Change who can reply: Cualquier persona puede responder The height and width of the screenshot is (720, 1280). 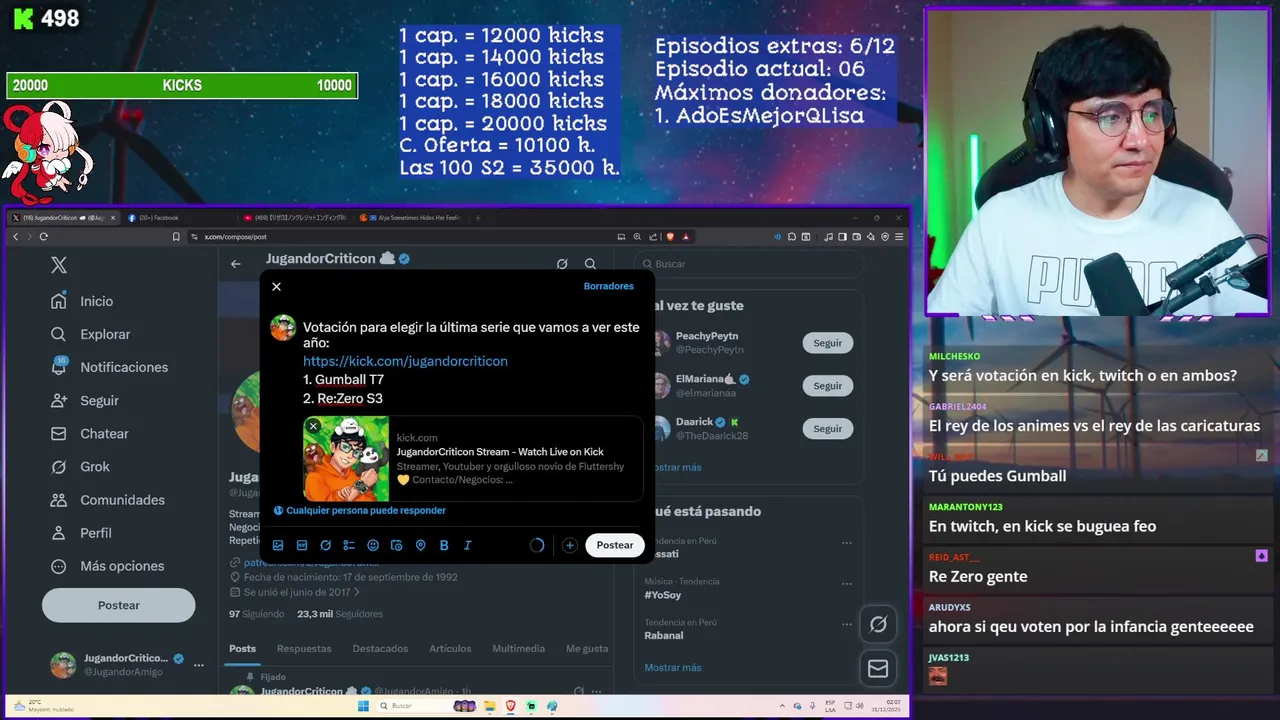point(360,510)
